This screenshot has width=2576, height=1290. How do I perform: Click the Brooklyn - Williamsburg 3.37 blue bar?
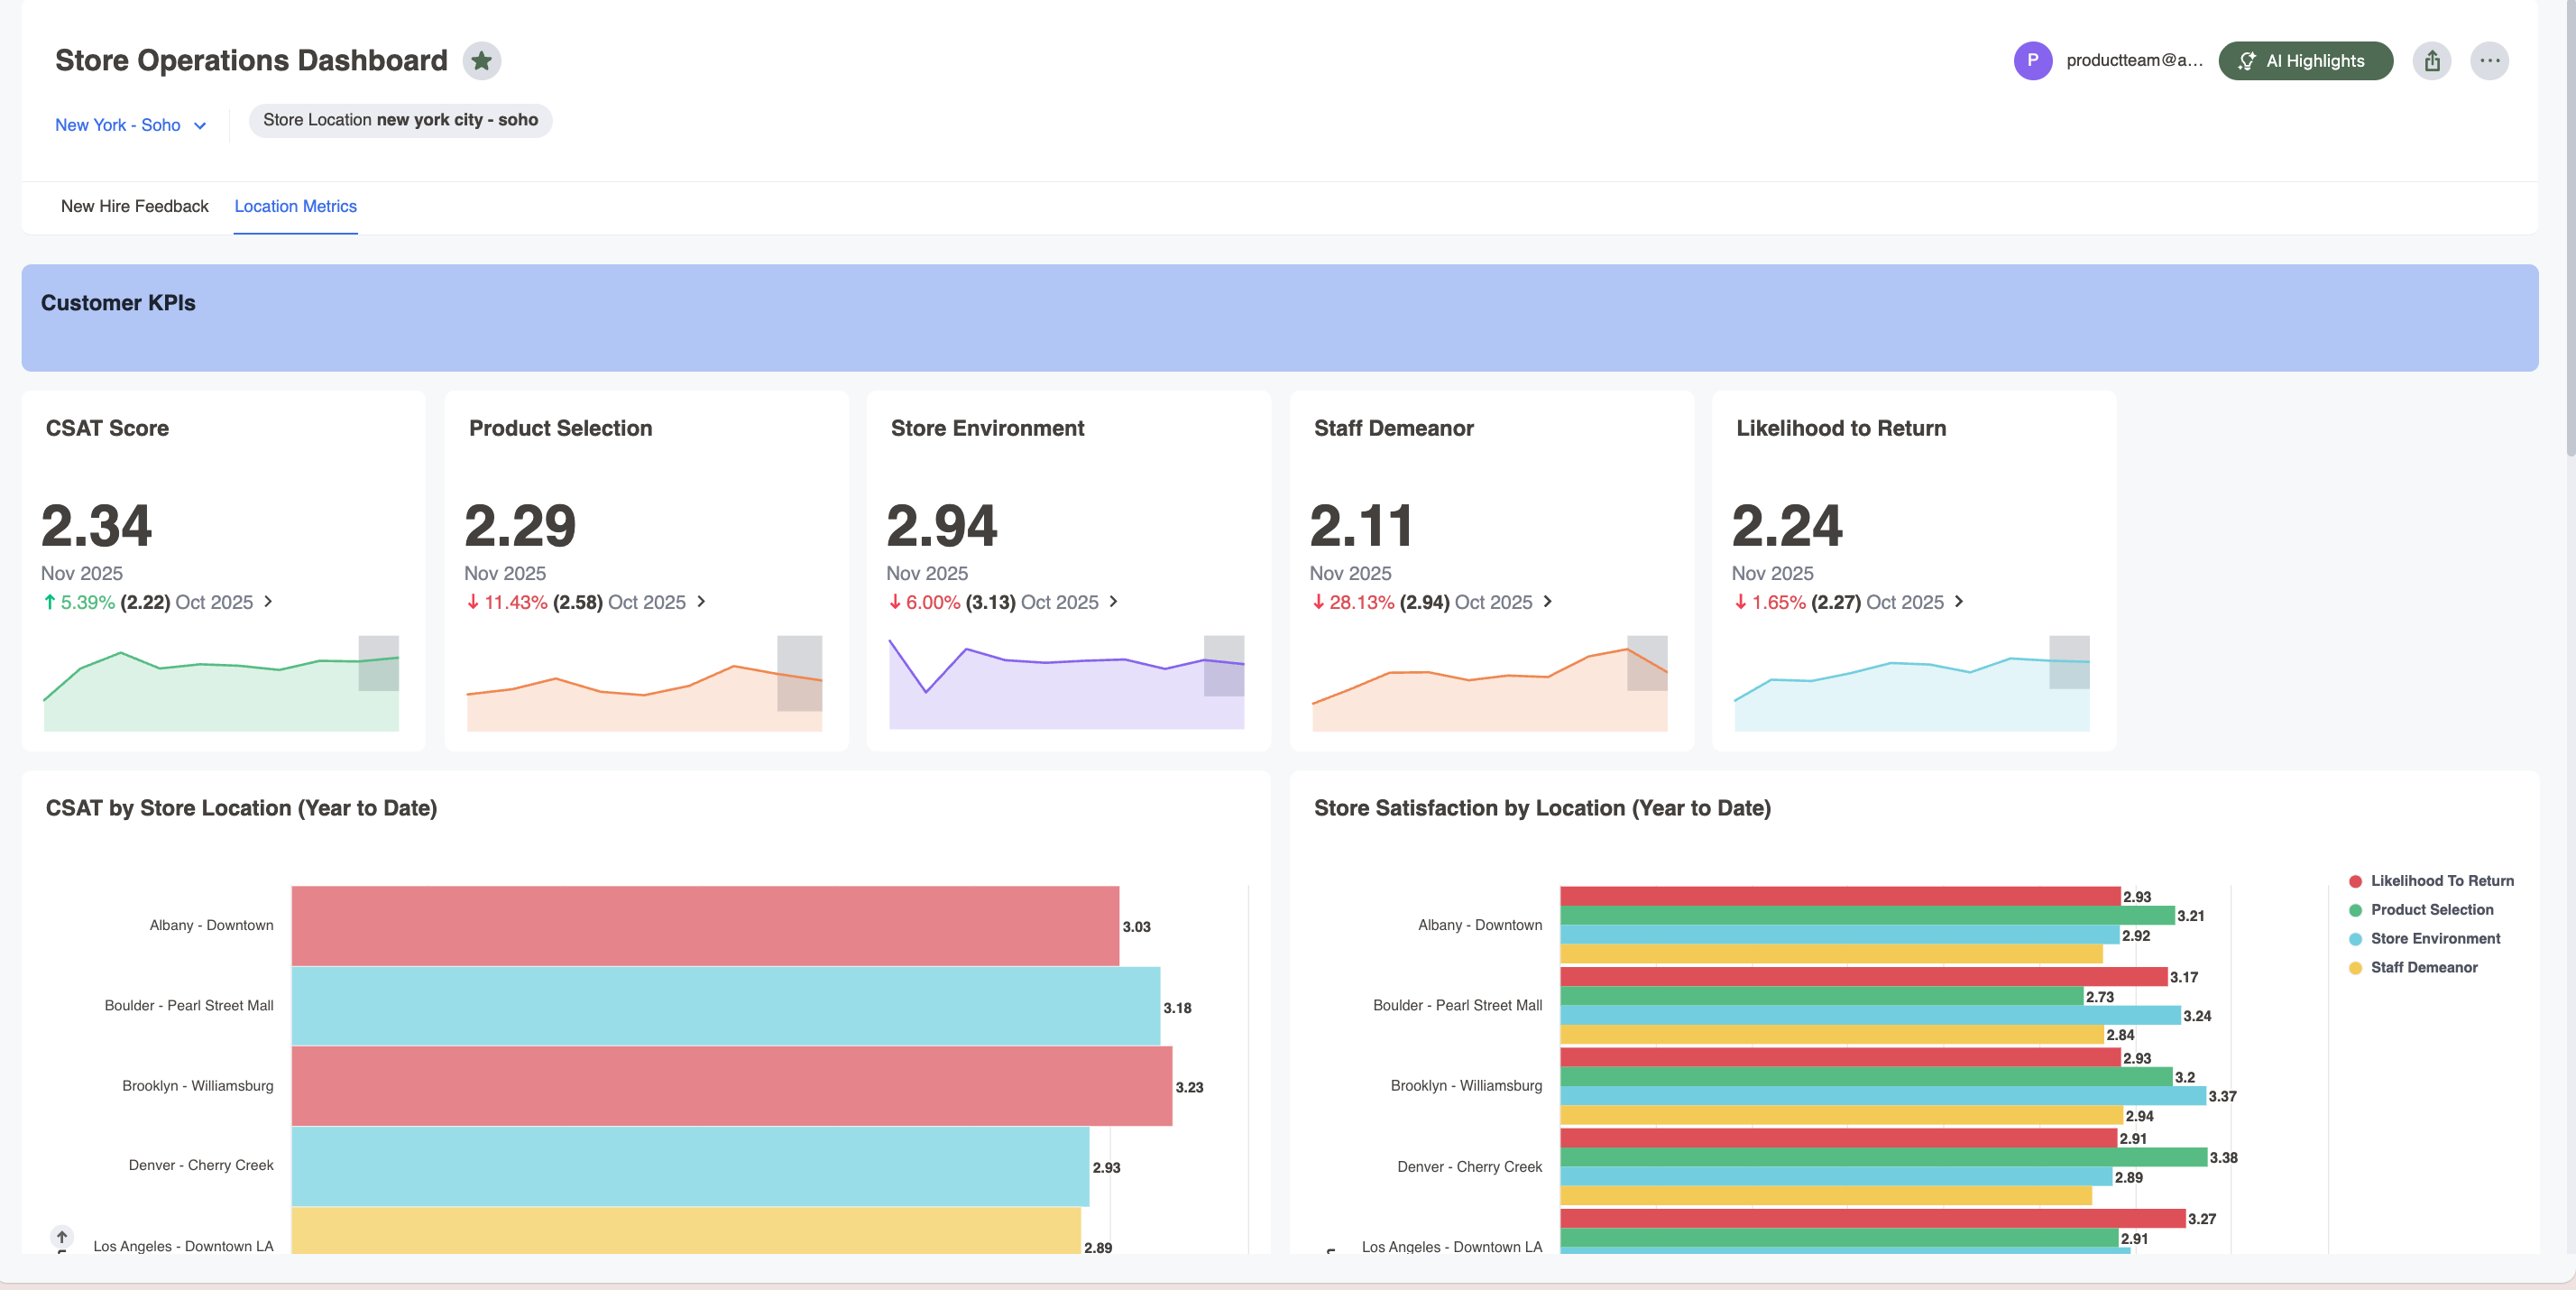coord(1883,1096)
